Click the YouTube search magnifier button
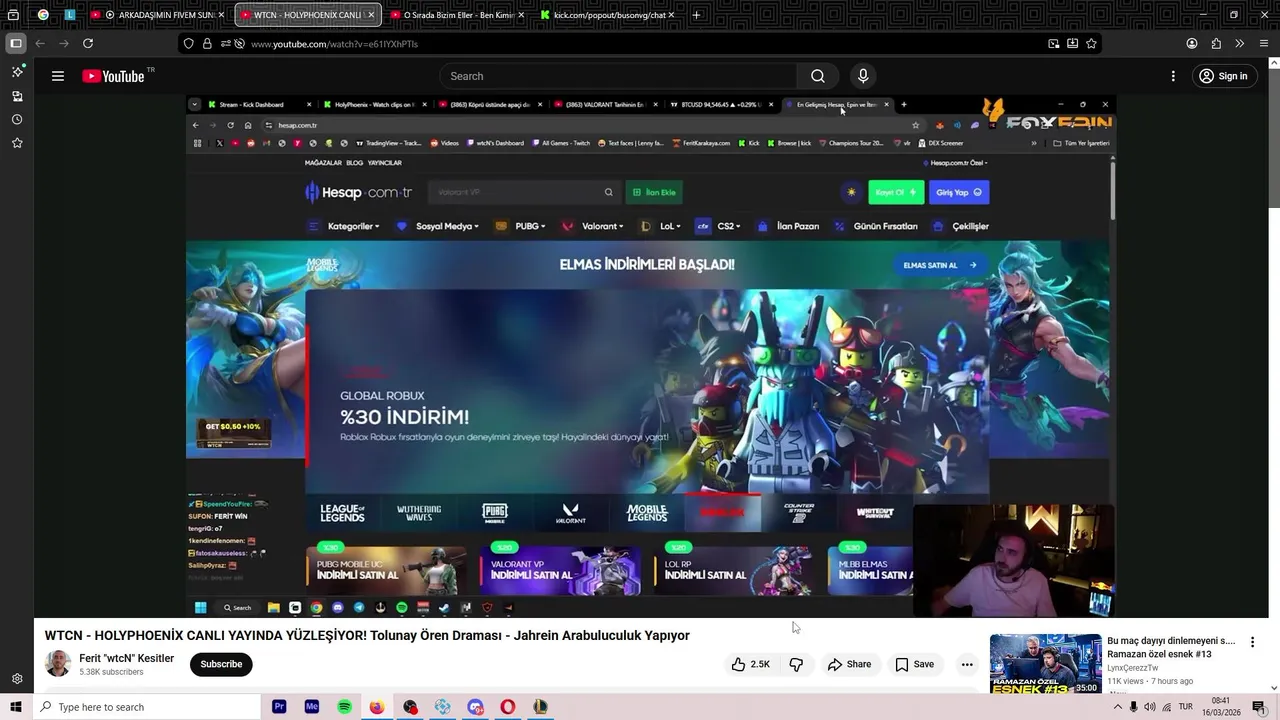This screenshot has height=720, width=1280. pyautogui.click(x=818, y=76)
